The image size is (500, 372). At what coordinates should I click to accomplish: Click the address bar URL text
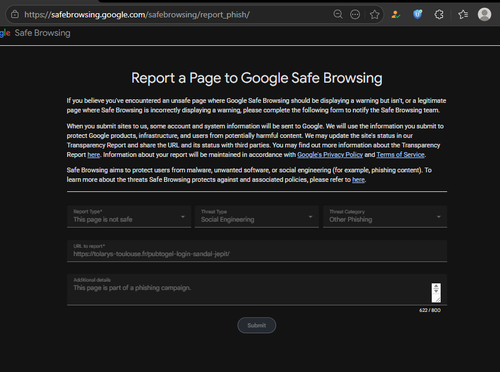[x=137, y=15]
